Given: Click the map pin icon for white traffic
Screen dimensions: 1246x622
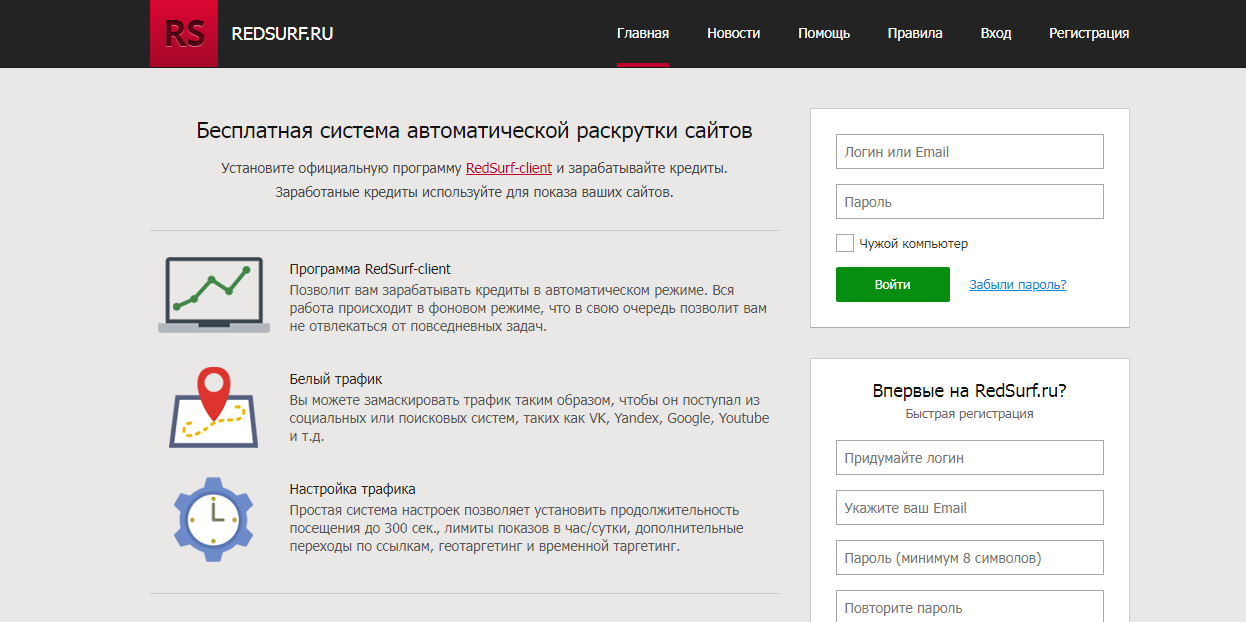Looking at the screenshot, I should tap(213, 407).
